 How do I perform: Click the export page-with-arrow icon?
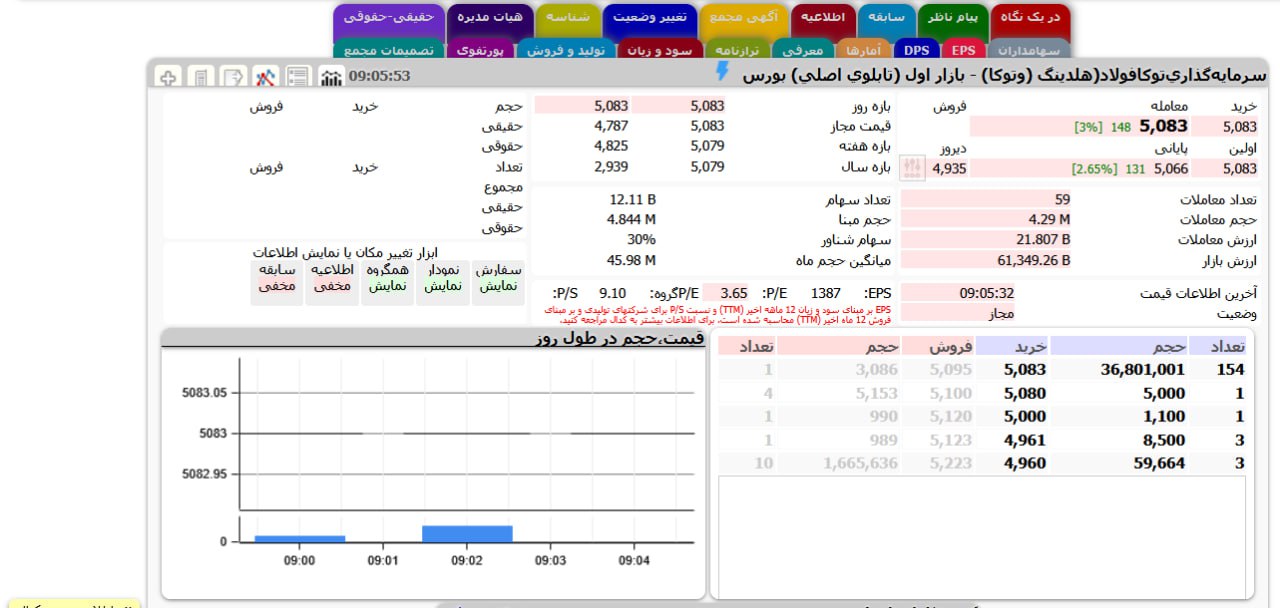[x=233, y=76]
